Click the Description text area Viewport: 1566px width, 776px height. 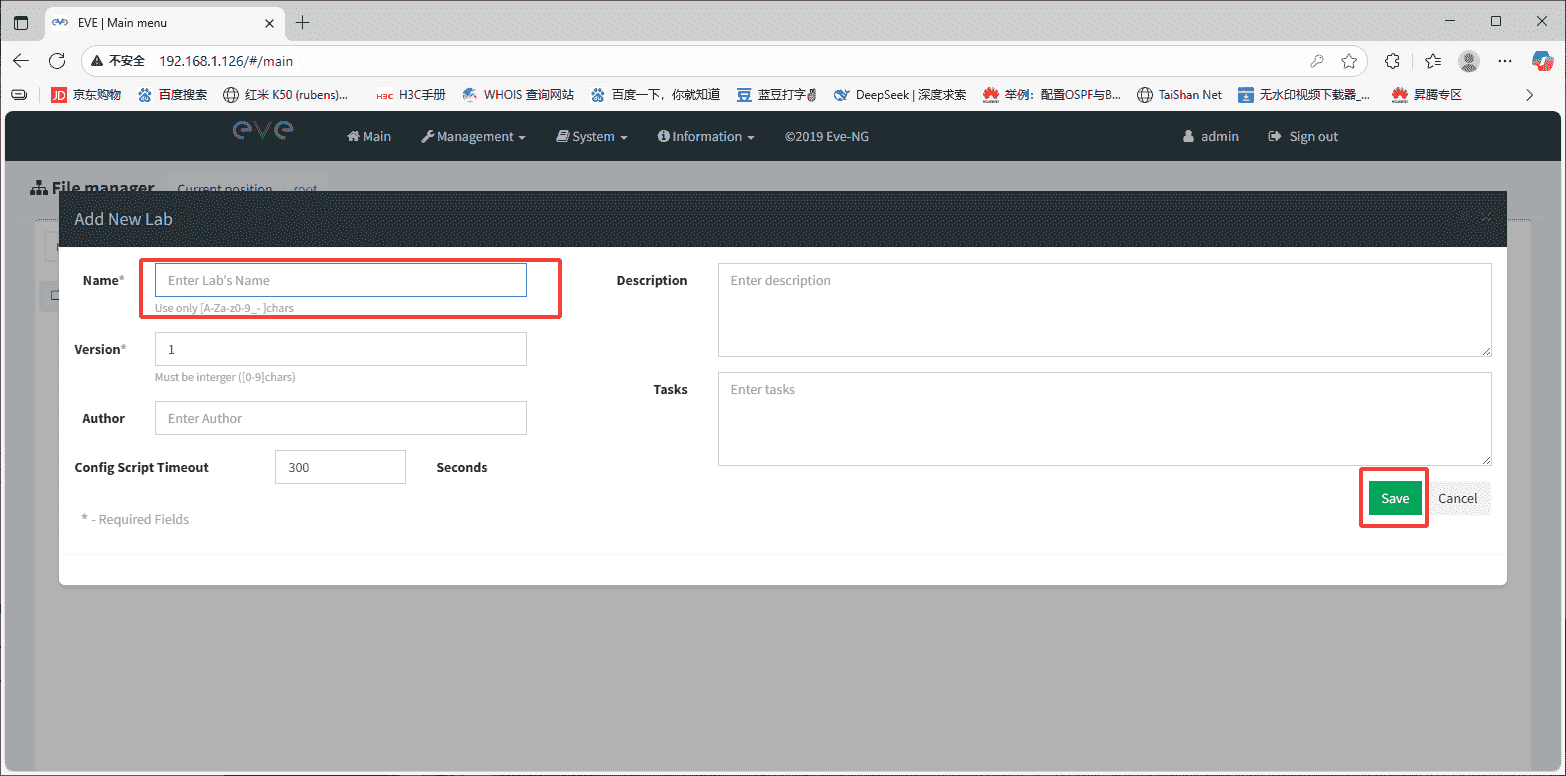pos(1104,309)
